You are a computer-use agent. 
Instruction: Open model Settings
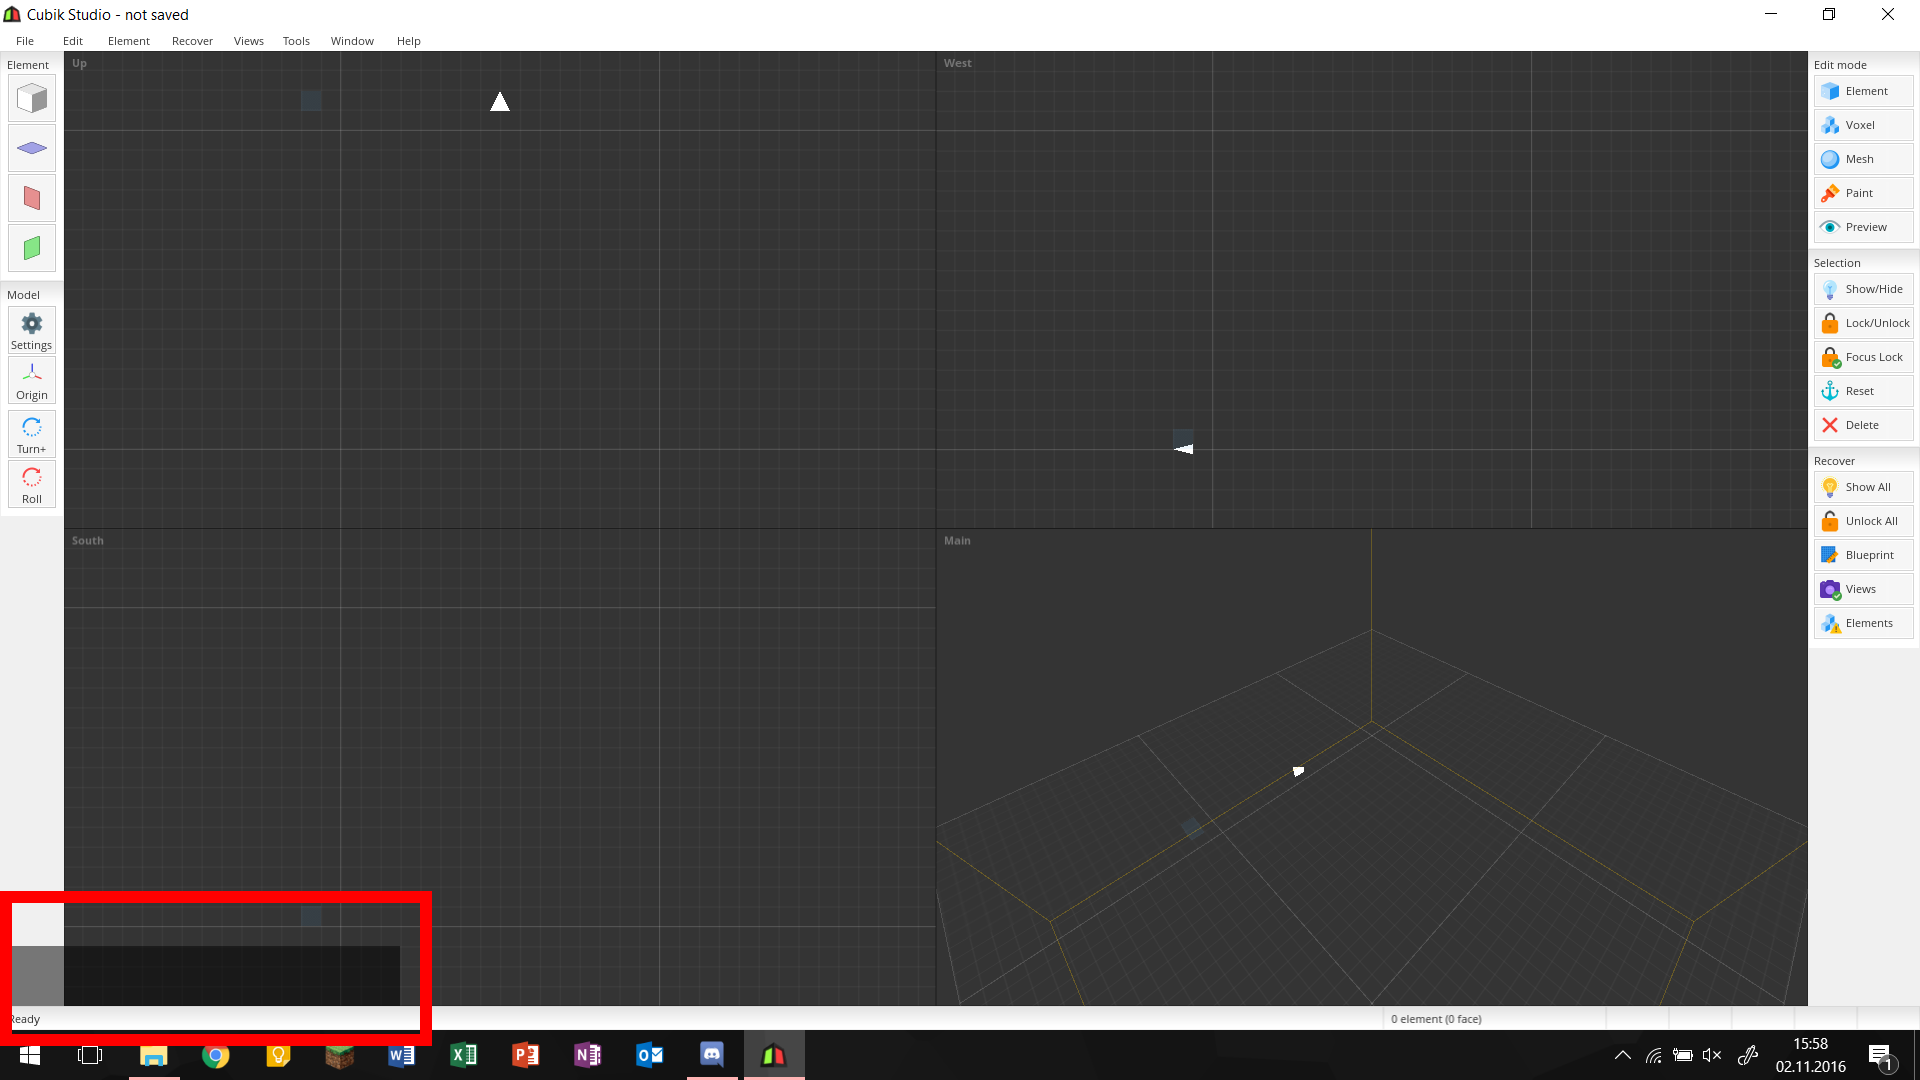pyautogui.click(x=32, y=331)
